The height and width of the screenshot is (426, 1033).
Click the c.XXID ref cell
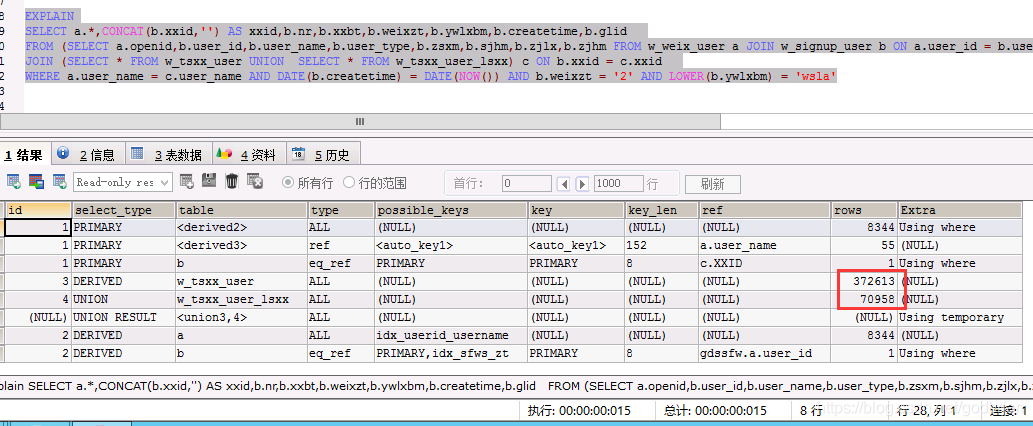coord(764,263)
